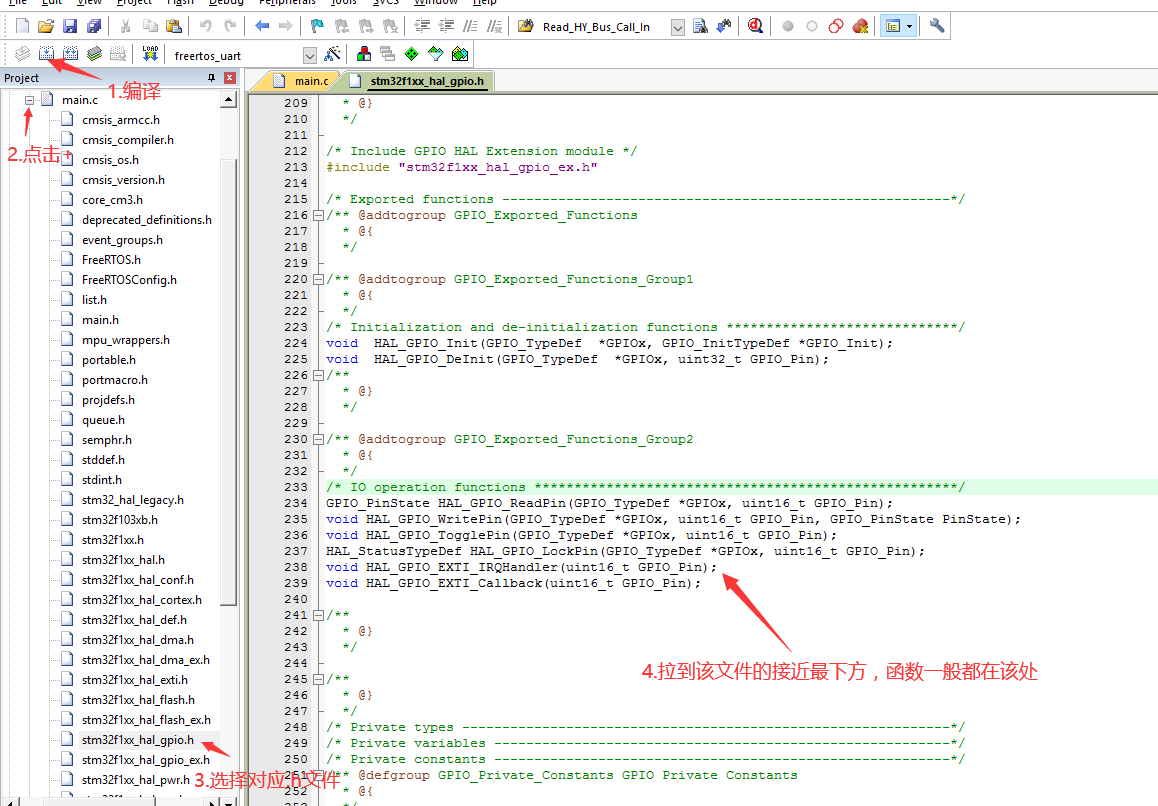Fold the comment block at line 226
This screenshot has width=1158, height=806.
(318, 375)
